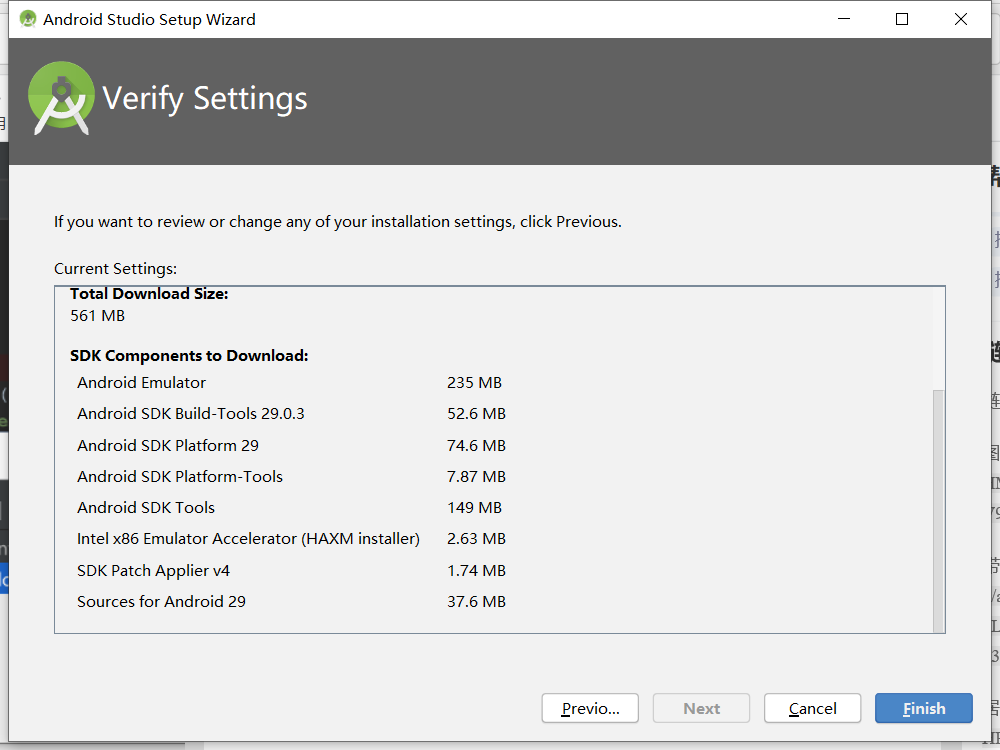Go back with the Previous button
Viewport: 1000px width, 750px height.
click(x=590, y=708)
